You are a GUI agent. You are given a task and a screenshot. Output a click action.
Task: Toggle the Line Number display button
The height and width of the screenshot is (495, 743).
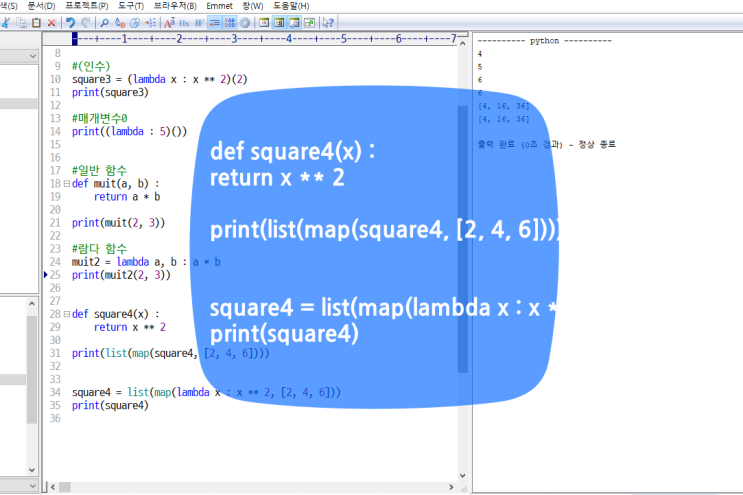(x=230, y=22)
